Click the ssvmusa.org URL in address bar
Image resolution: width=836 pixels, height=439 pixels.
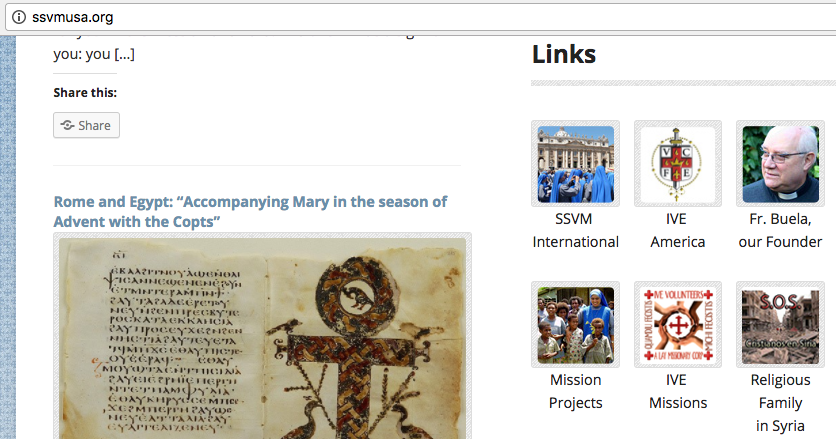[73, 17]
